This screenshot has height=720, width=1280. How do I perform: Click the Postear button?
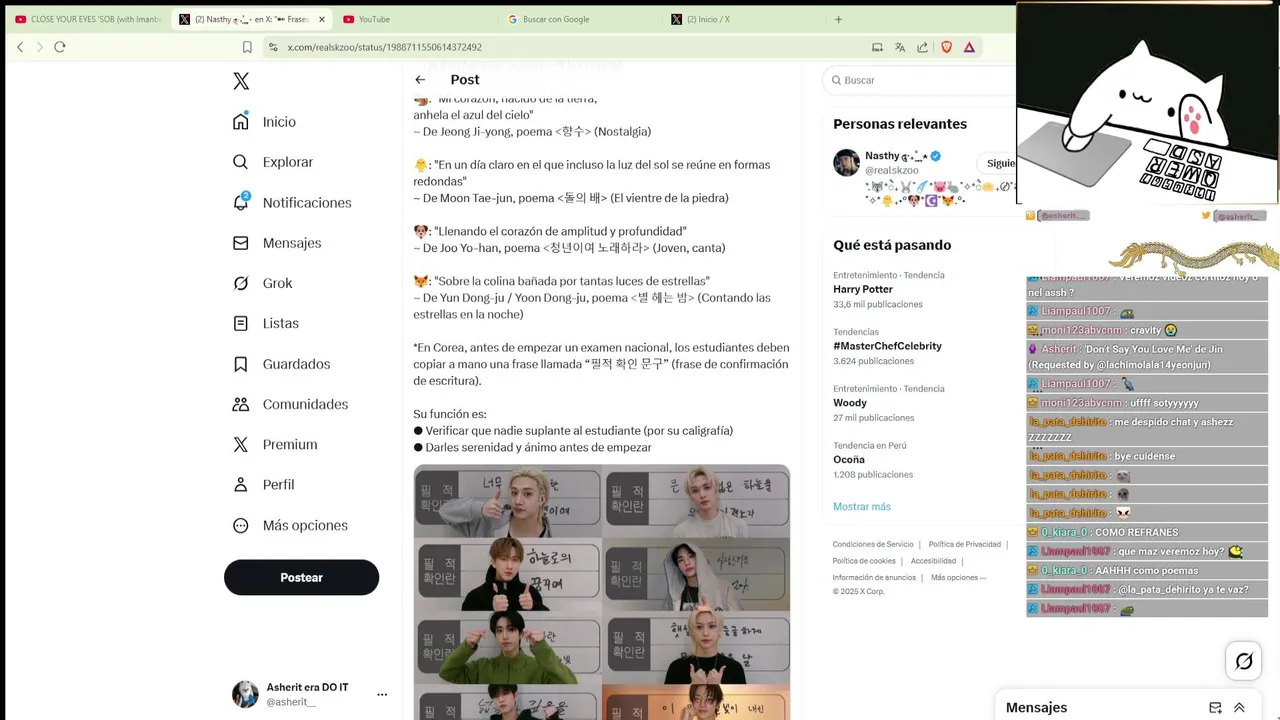pyautogui.click(x=301, y=577)
